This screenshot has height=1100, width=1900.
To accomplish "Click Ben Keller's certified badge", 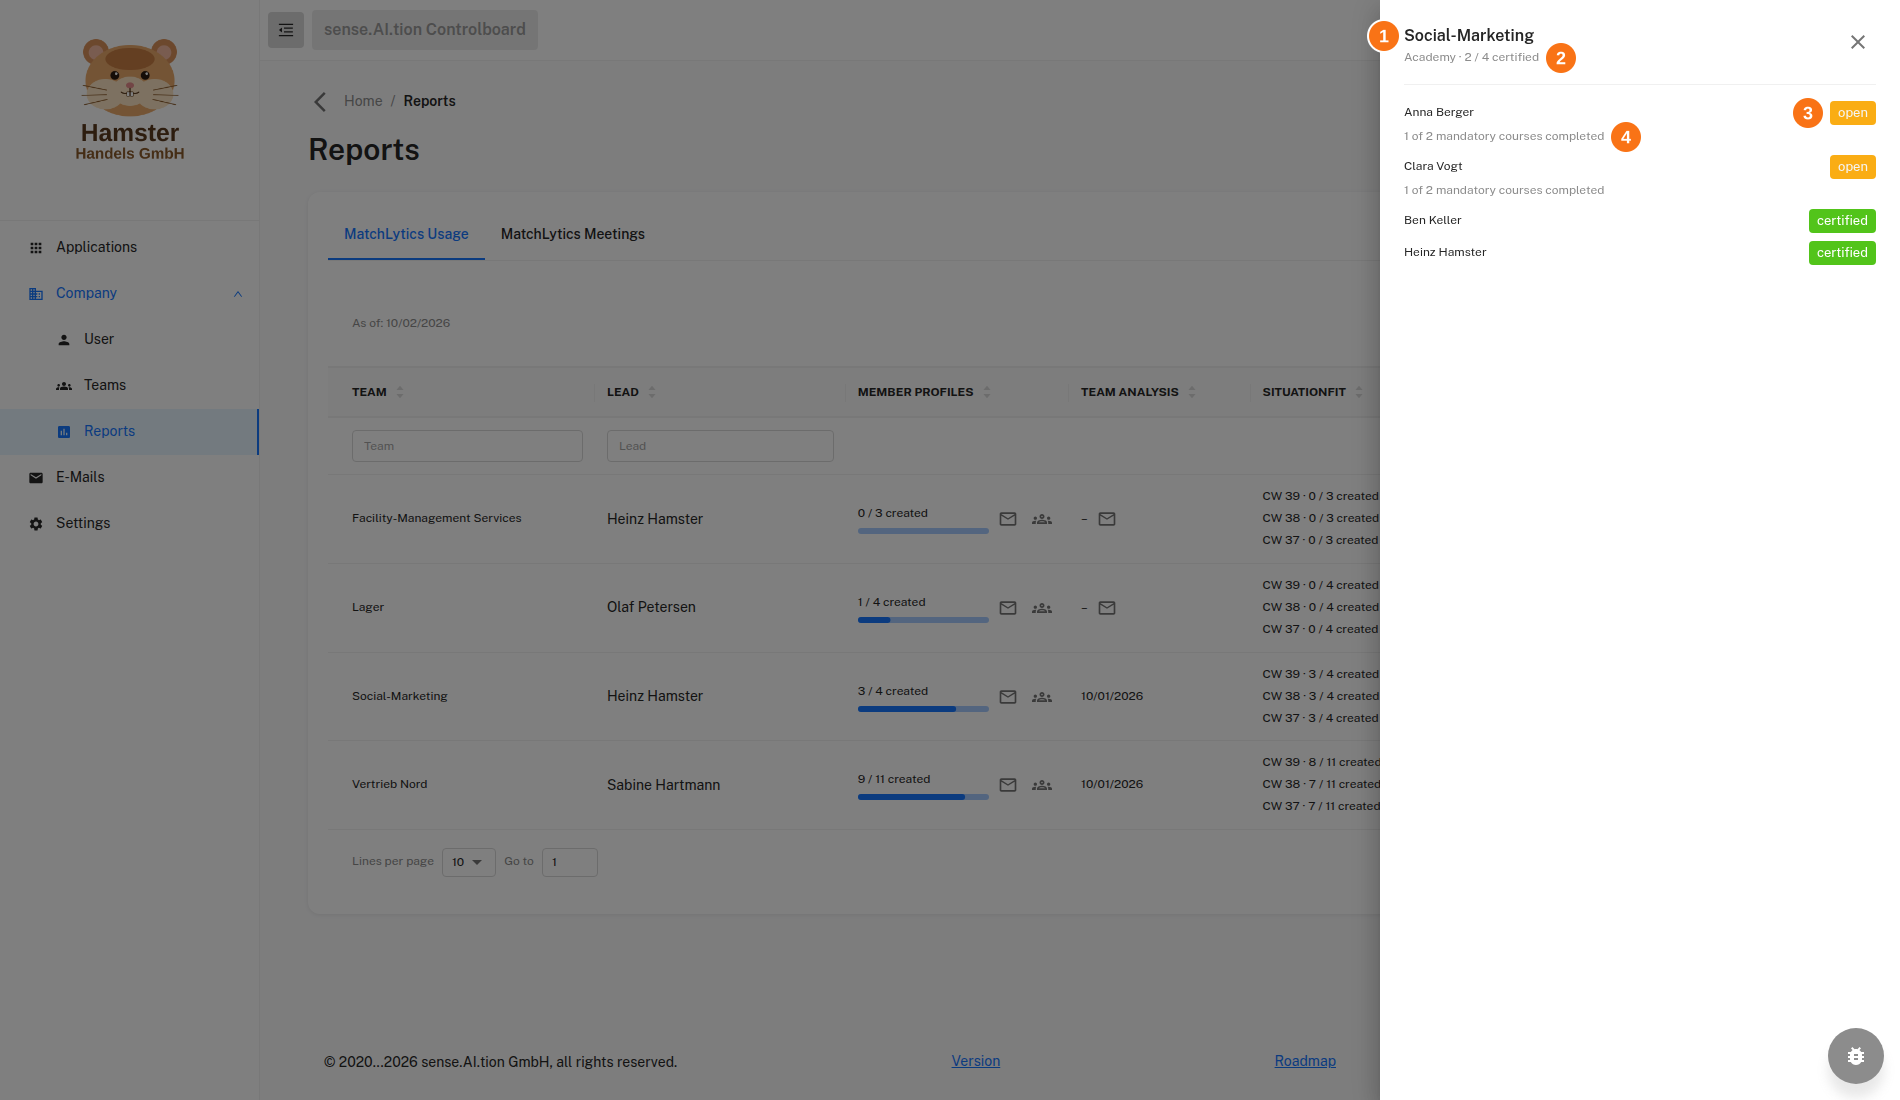I will click(x=1842, y=221).
